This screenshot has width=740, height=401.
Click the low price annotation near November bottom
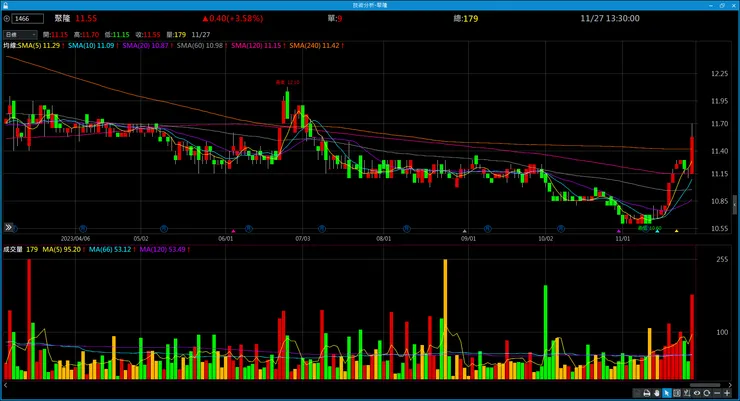(x=650, y=228)
